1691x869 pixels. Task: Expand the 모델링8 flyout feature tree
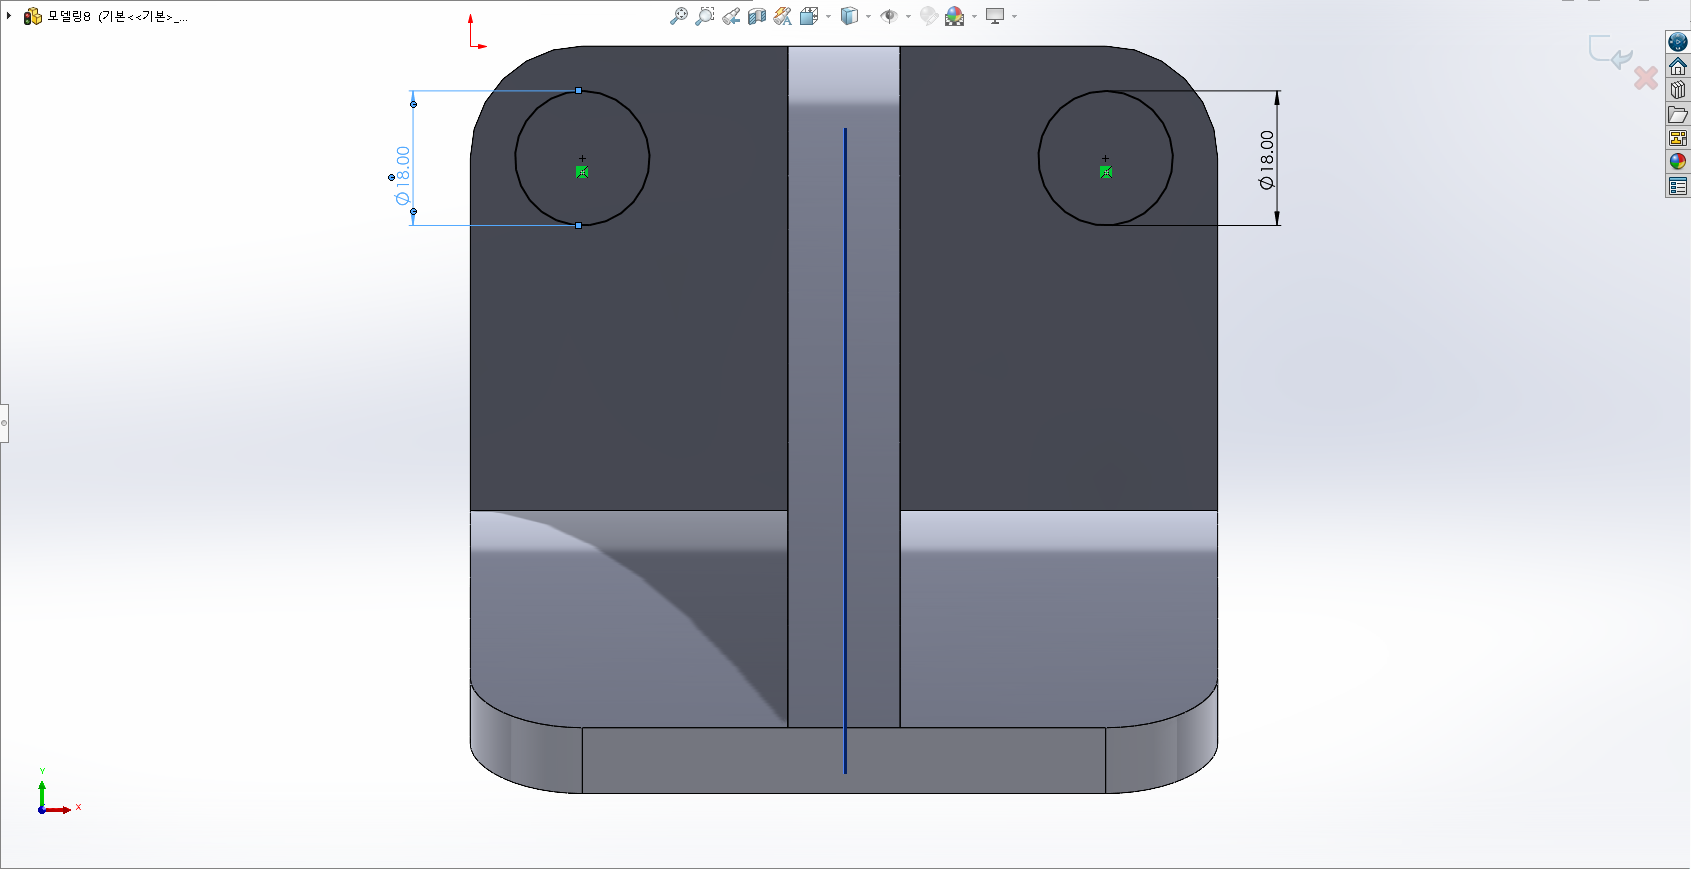9,16
